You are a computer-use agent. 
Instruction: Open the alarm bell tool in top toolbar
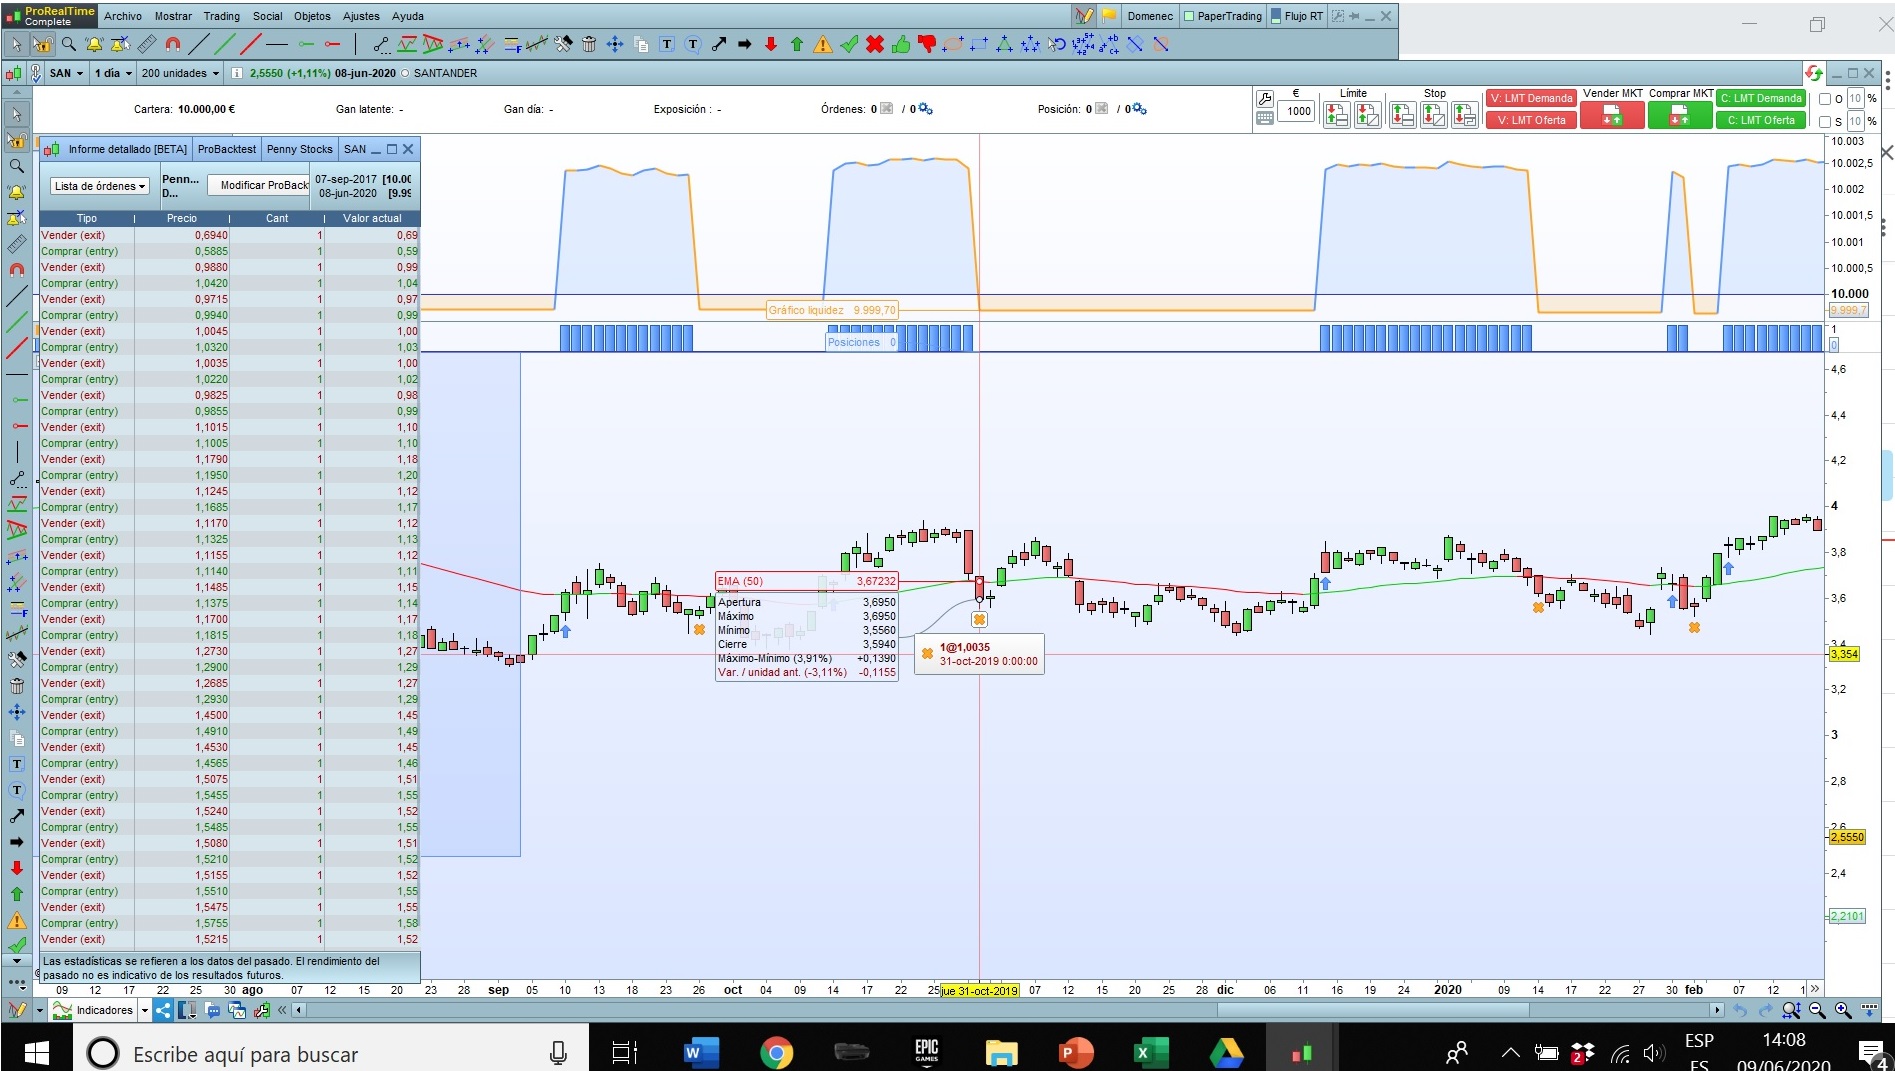(x=94, y=44)
